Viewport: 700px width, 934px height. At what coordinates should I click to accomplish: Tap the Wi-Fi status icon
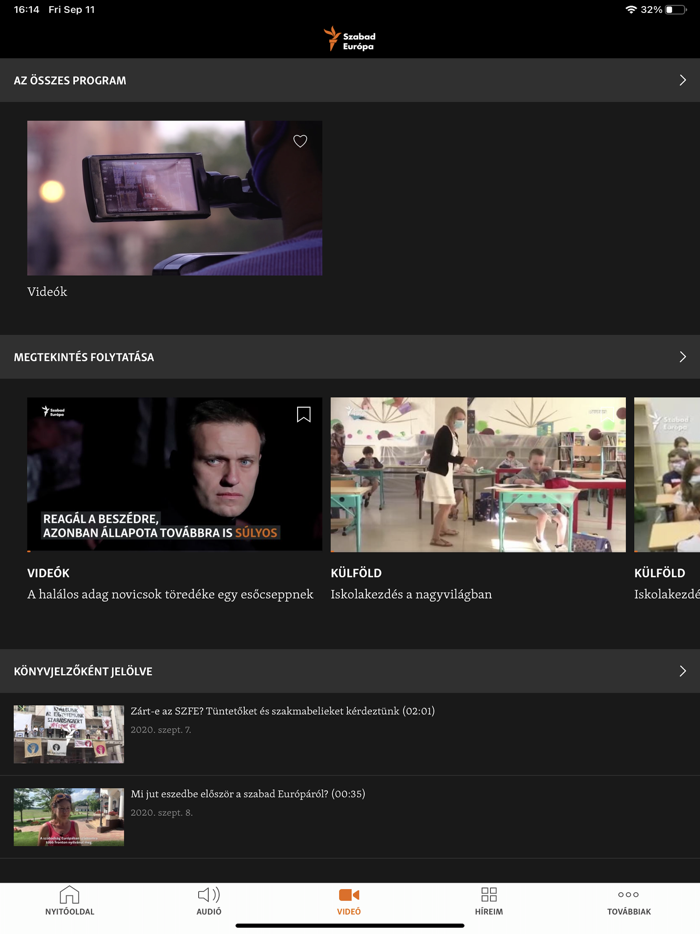point(631,10)
